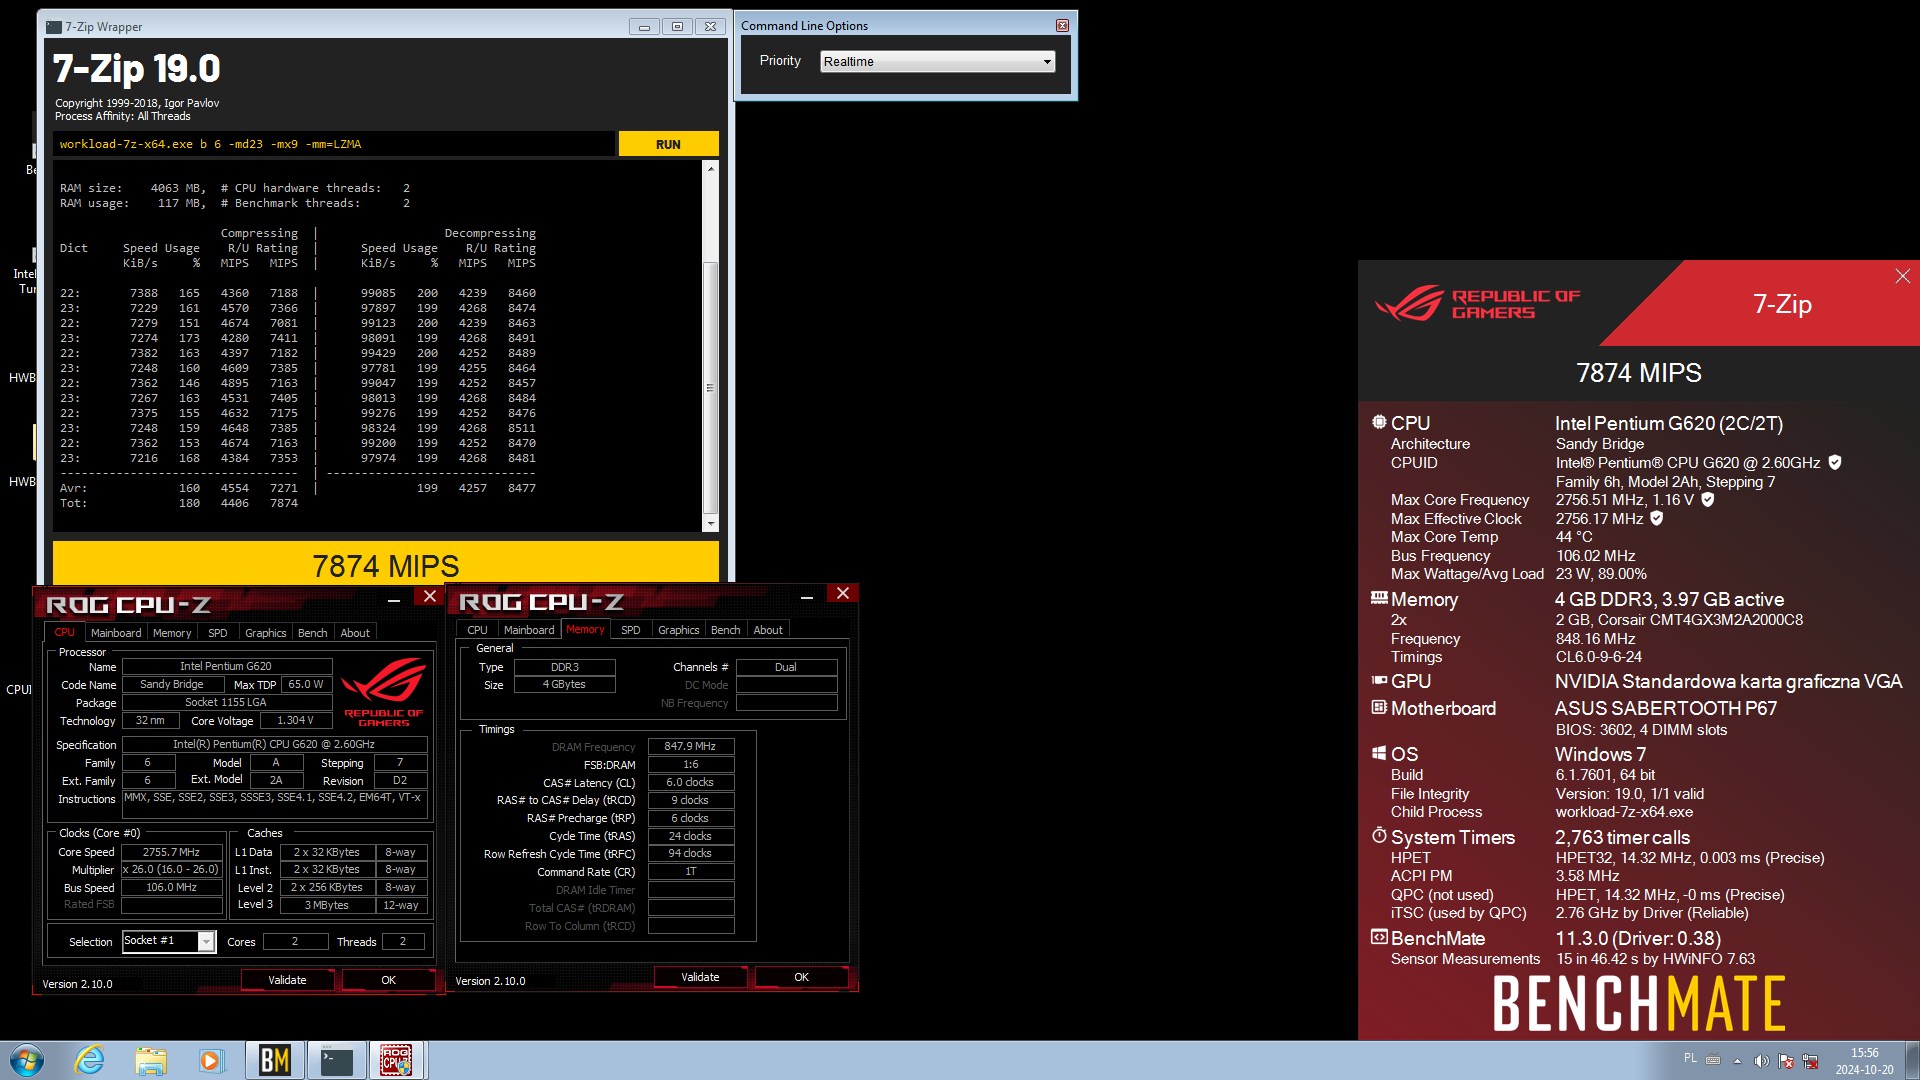The width and height of the screenshot is (1920, 1080).
Task: Click the ROG eye logo in CPU-Z CPU tab
Action: click(x=384, y=691)
